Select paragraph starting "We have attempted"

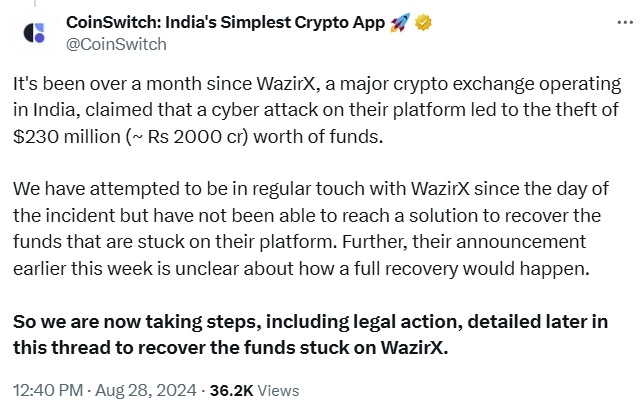[x=311, y=229]
